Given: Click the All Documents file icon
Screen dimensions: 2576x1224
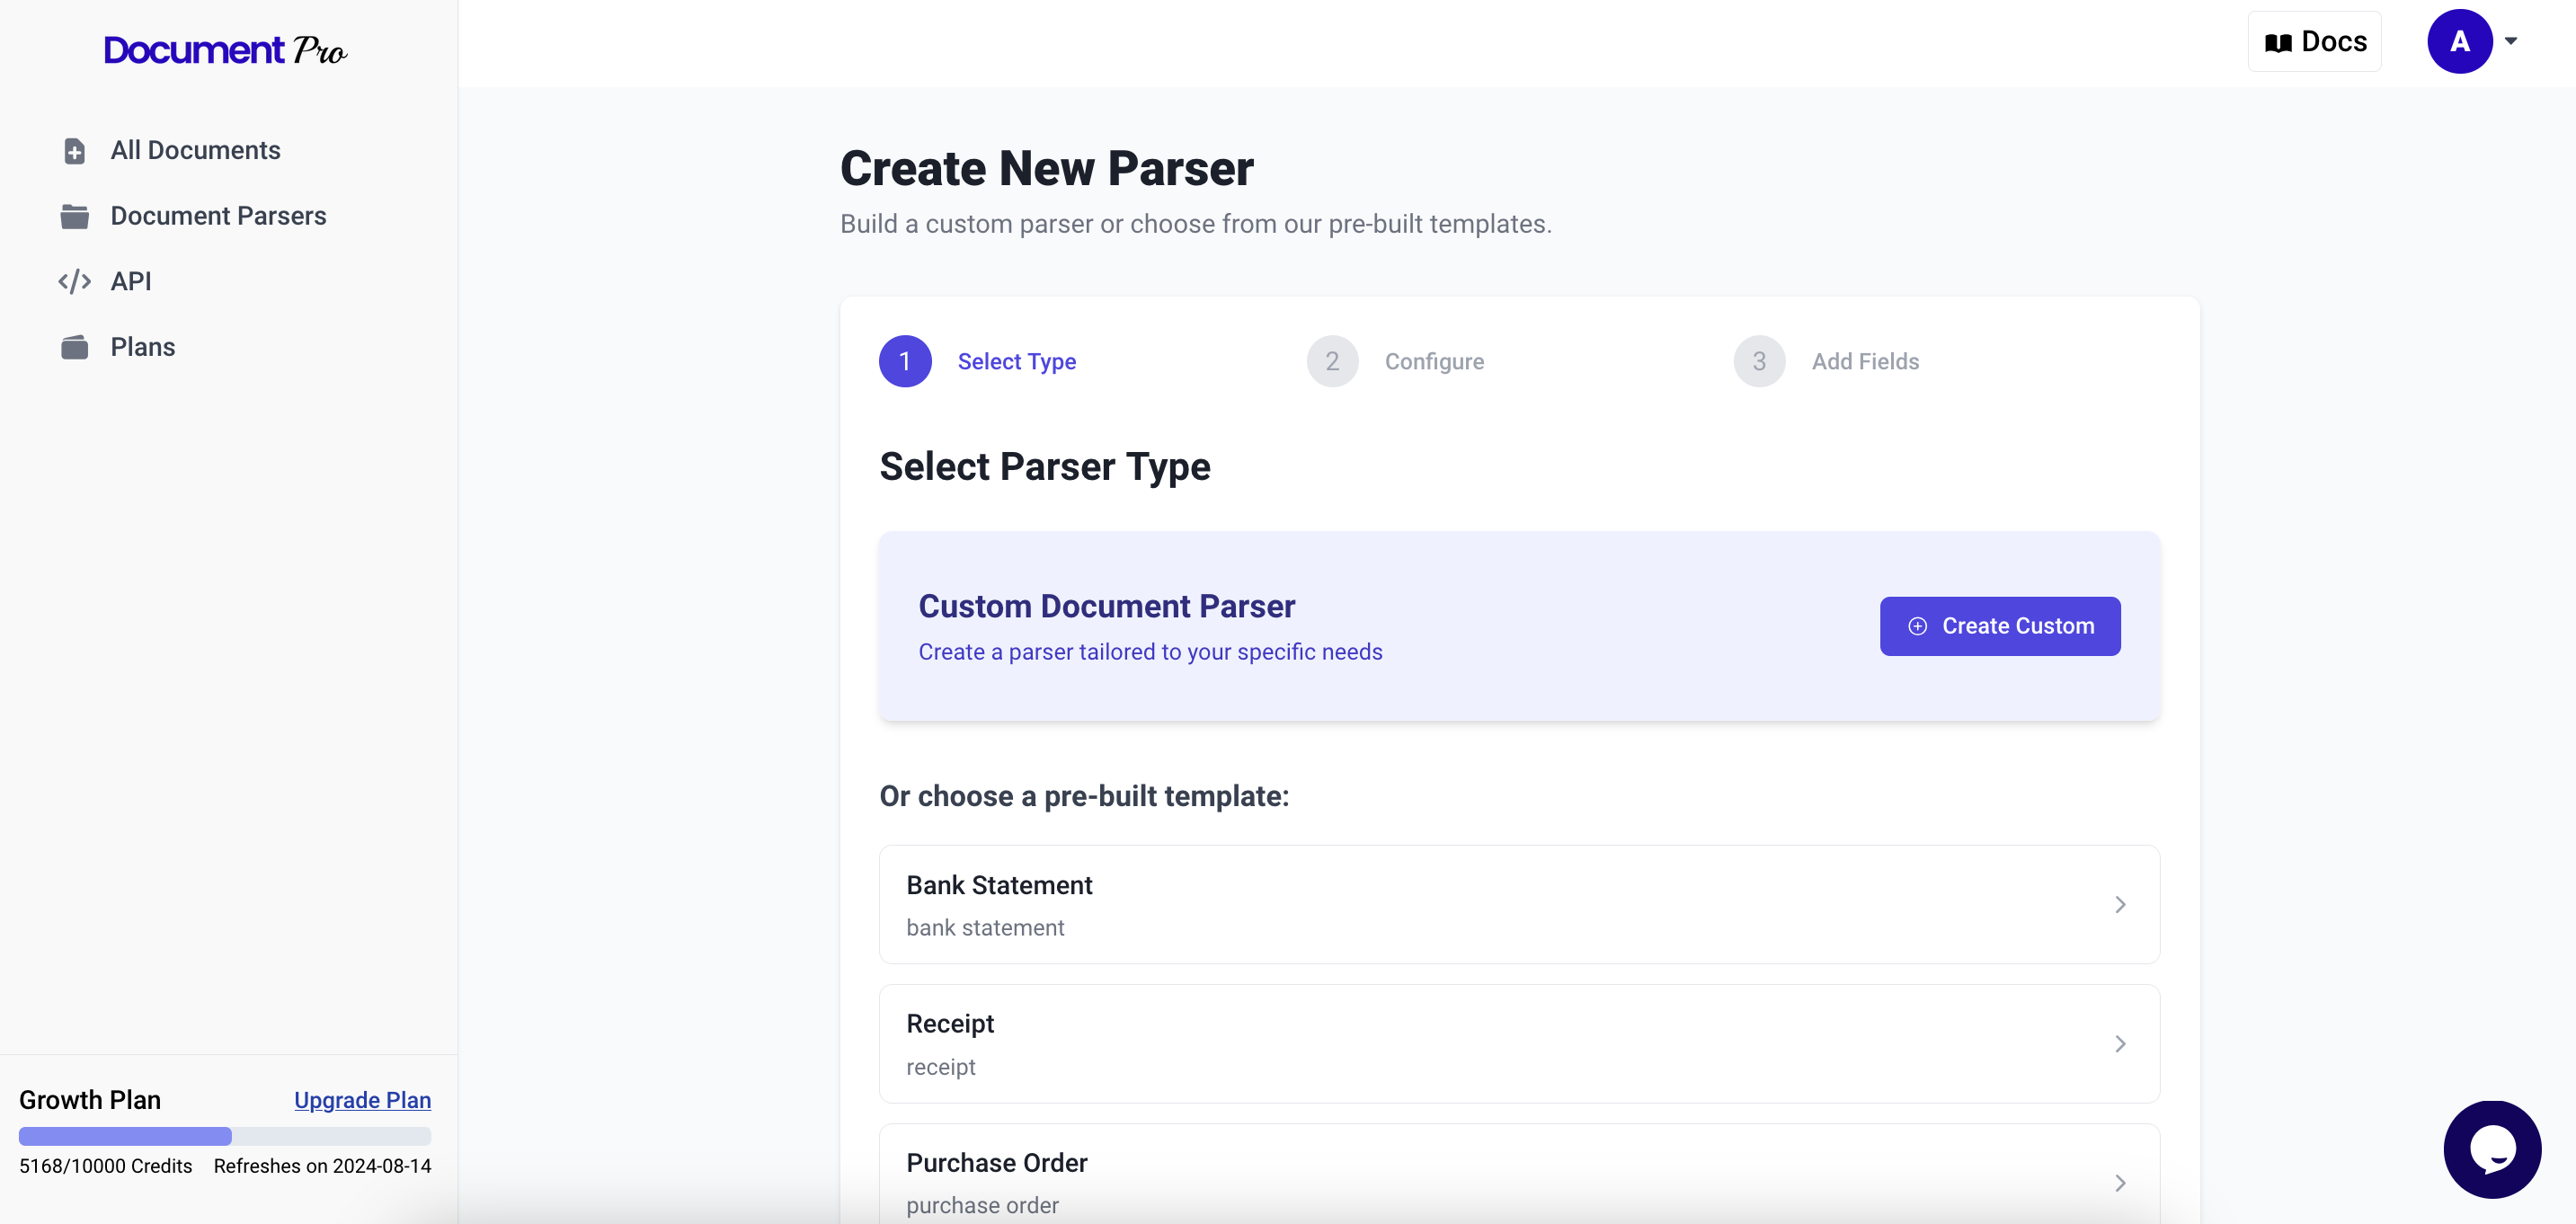Looking at the screenshot, I should (x=74, y=151).
